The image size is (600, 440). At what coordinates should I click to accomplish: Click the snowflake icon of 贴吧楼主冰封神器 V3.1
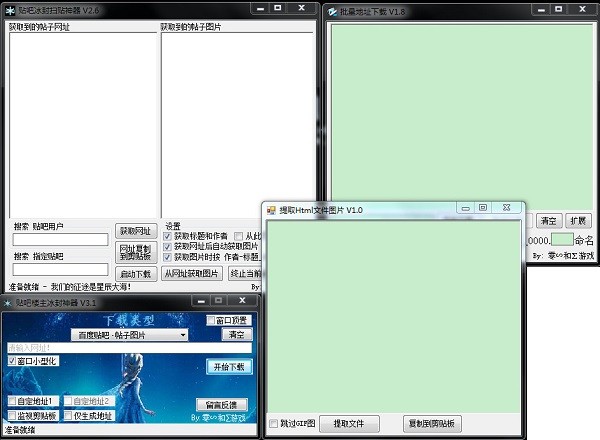(x=8, y=303)
